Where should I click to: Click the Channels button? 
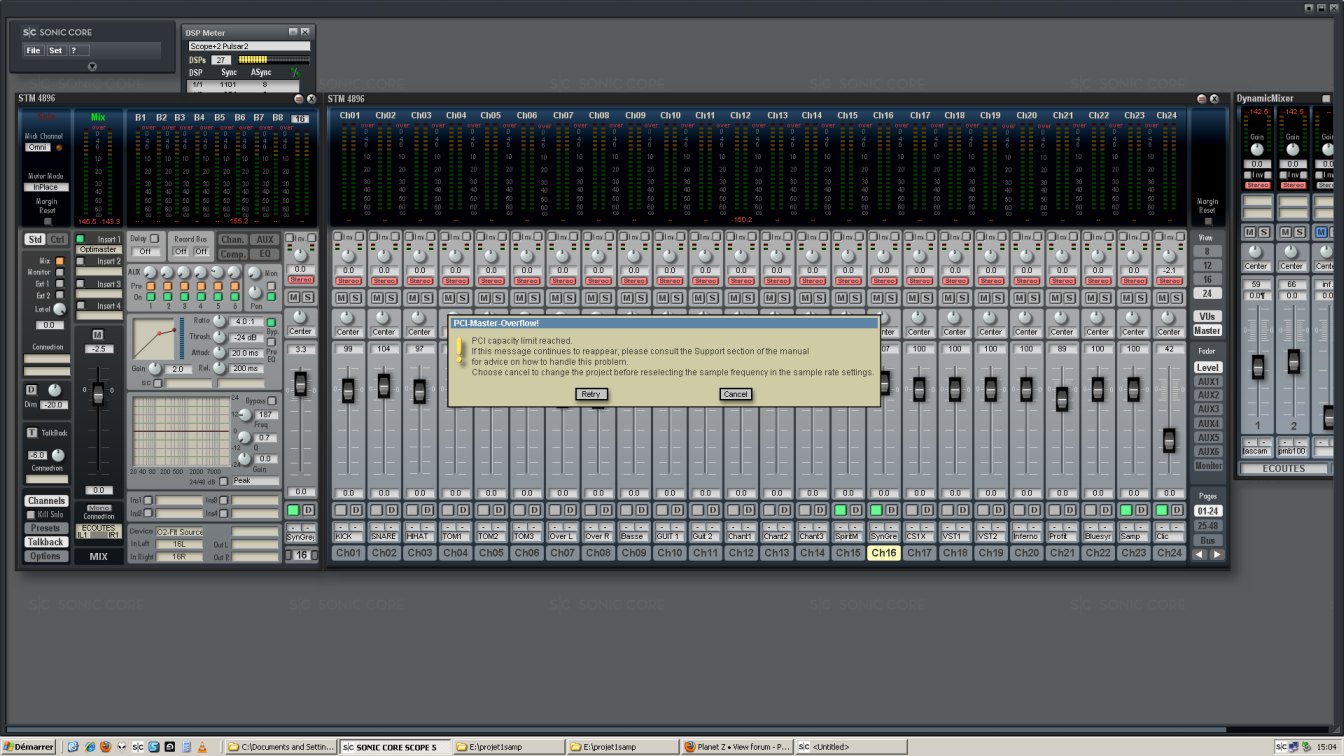pos(46,501)
